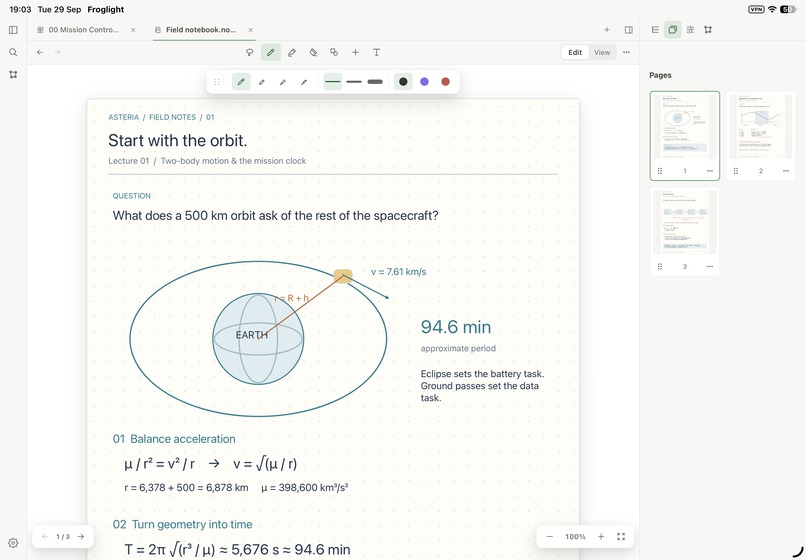
Task: Zoom in with the plus button
Action: pos(601,536)
